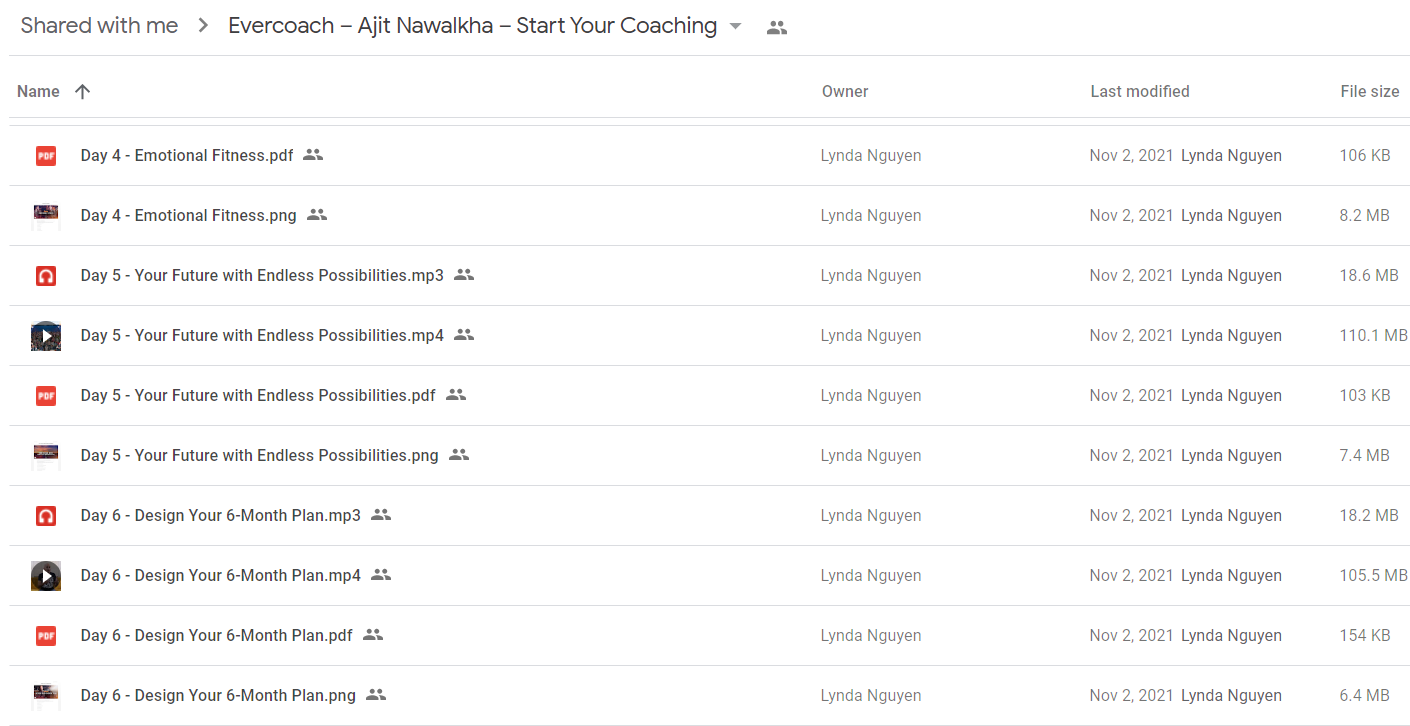Click last modified Nov 2, 2021 in Day 5 .mp3 row
Viewport: 1410px width, 726px height.
(x=1132, y=275)
